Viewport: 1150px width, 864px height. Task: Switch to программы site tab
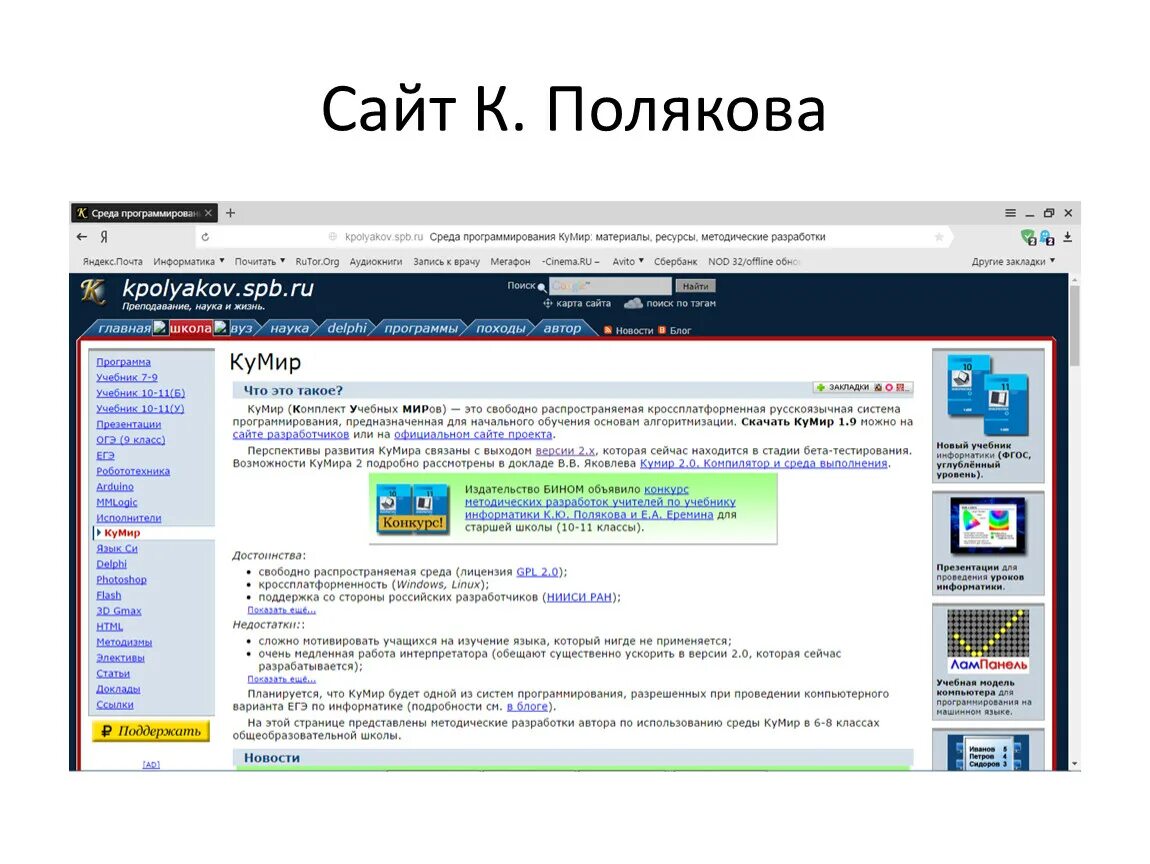click(x=421, y=329)
